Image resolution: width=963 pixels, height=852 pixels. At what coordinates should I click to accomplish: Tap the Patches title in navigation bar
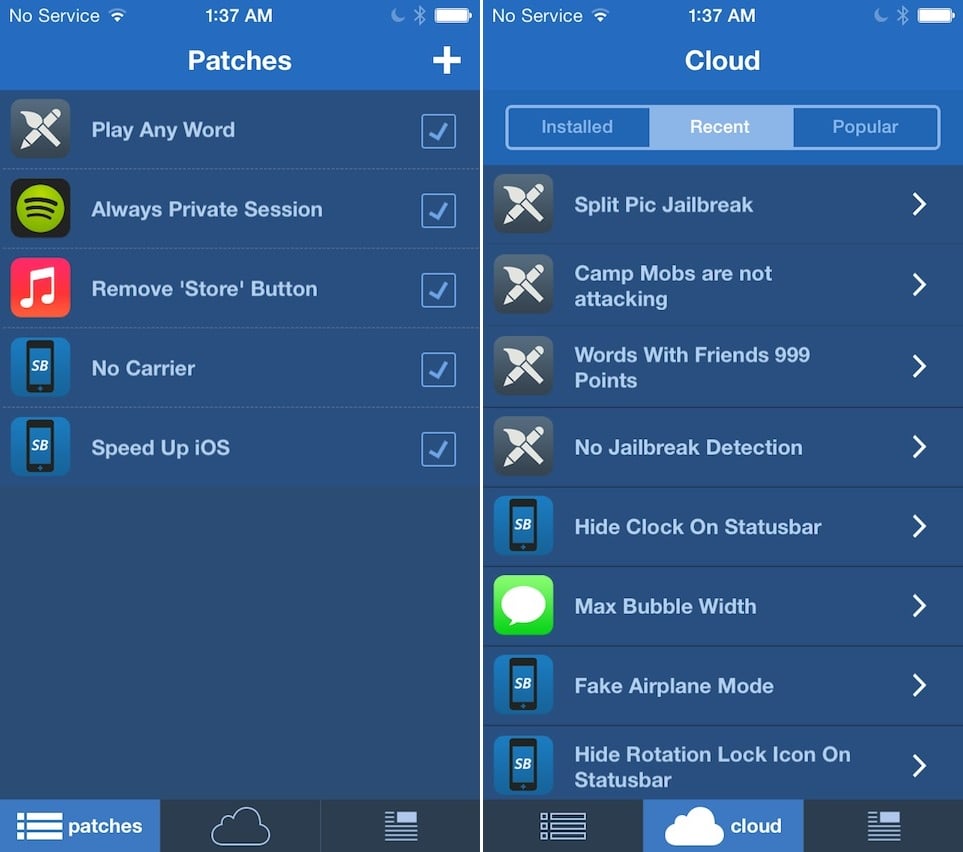pyautogui.click(x=240, y=60)
